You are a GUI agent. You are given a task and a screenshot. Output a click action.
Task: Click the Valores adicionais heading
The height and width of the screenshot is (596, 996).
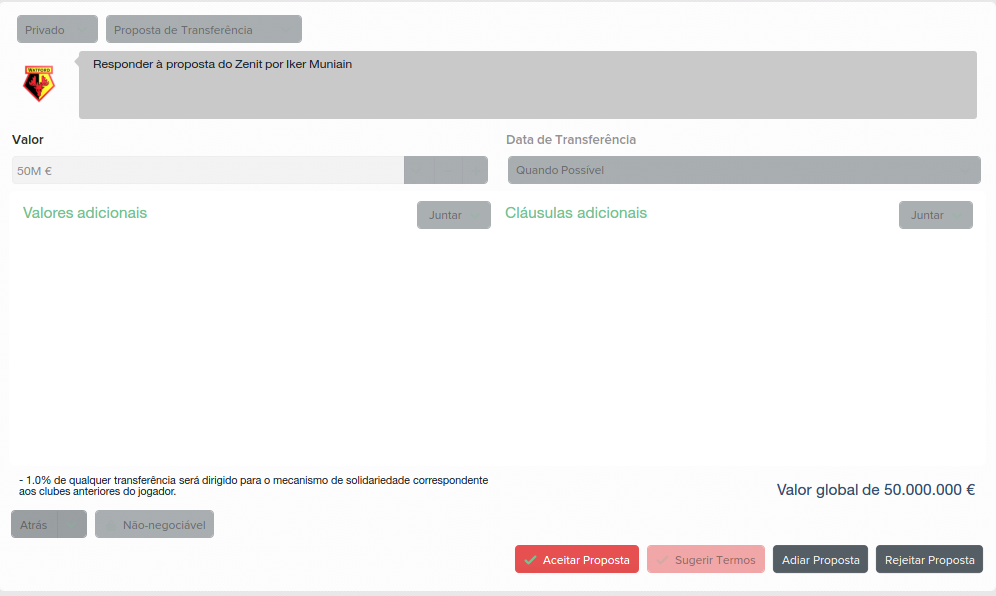pyautogui.click(x=85, y=213)
